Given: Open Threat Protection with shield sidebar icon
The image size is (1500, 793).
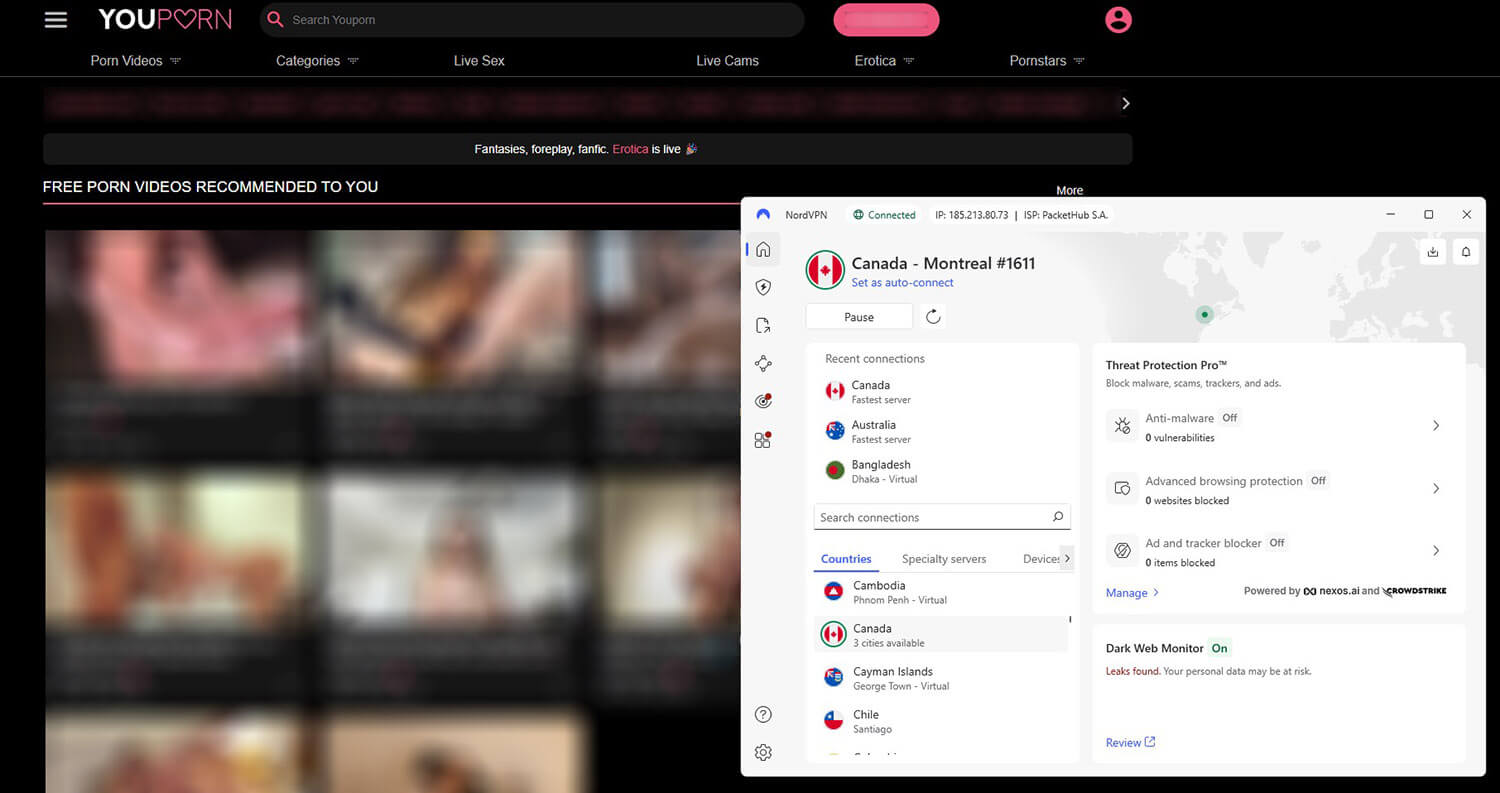Looking at the screenshot, I should (x=763, y=287).
